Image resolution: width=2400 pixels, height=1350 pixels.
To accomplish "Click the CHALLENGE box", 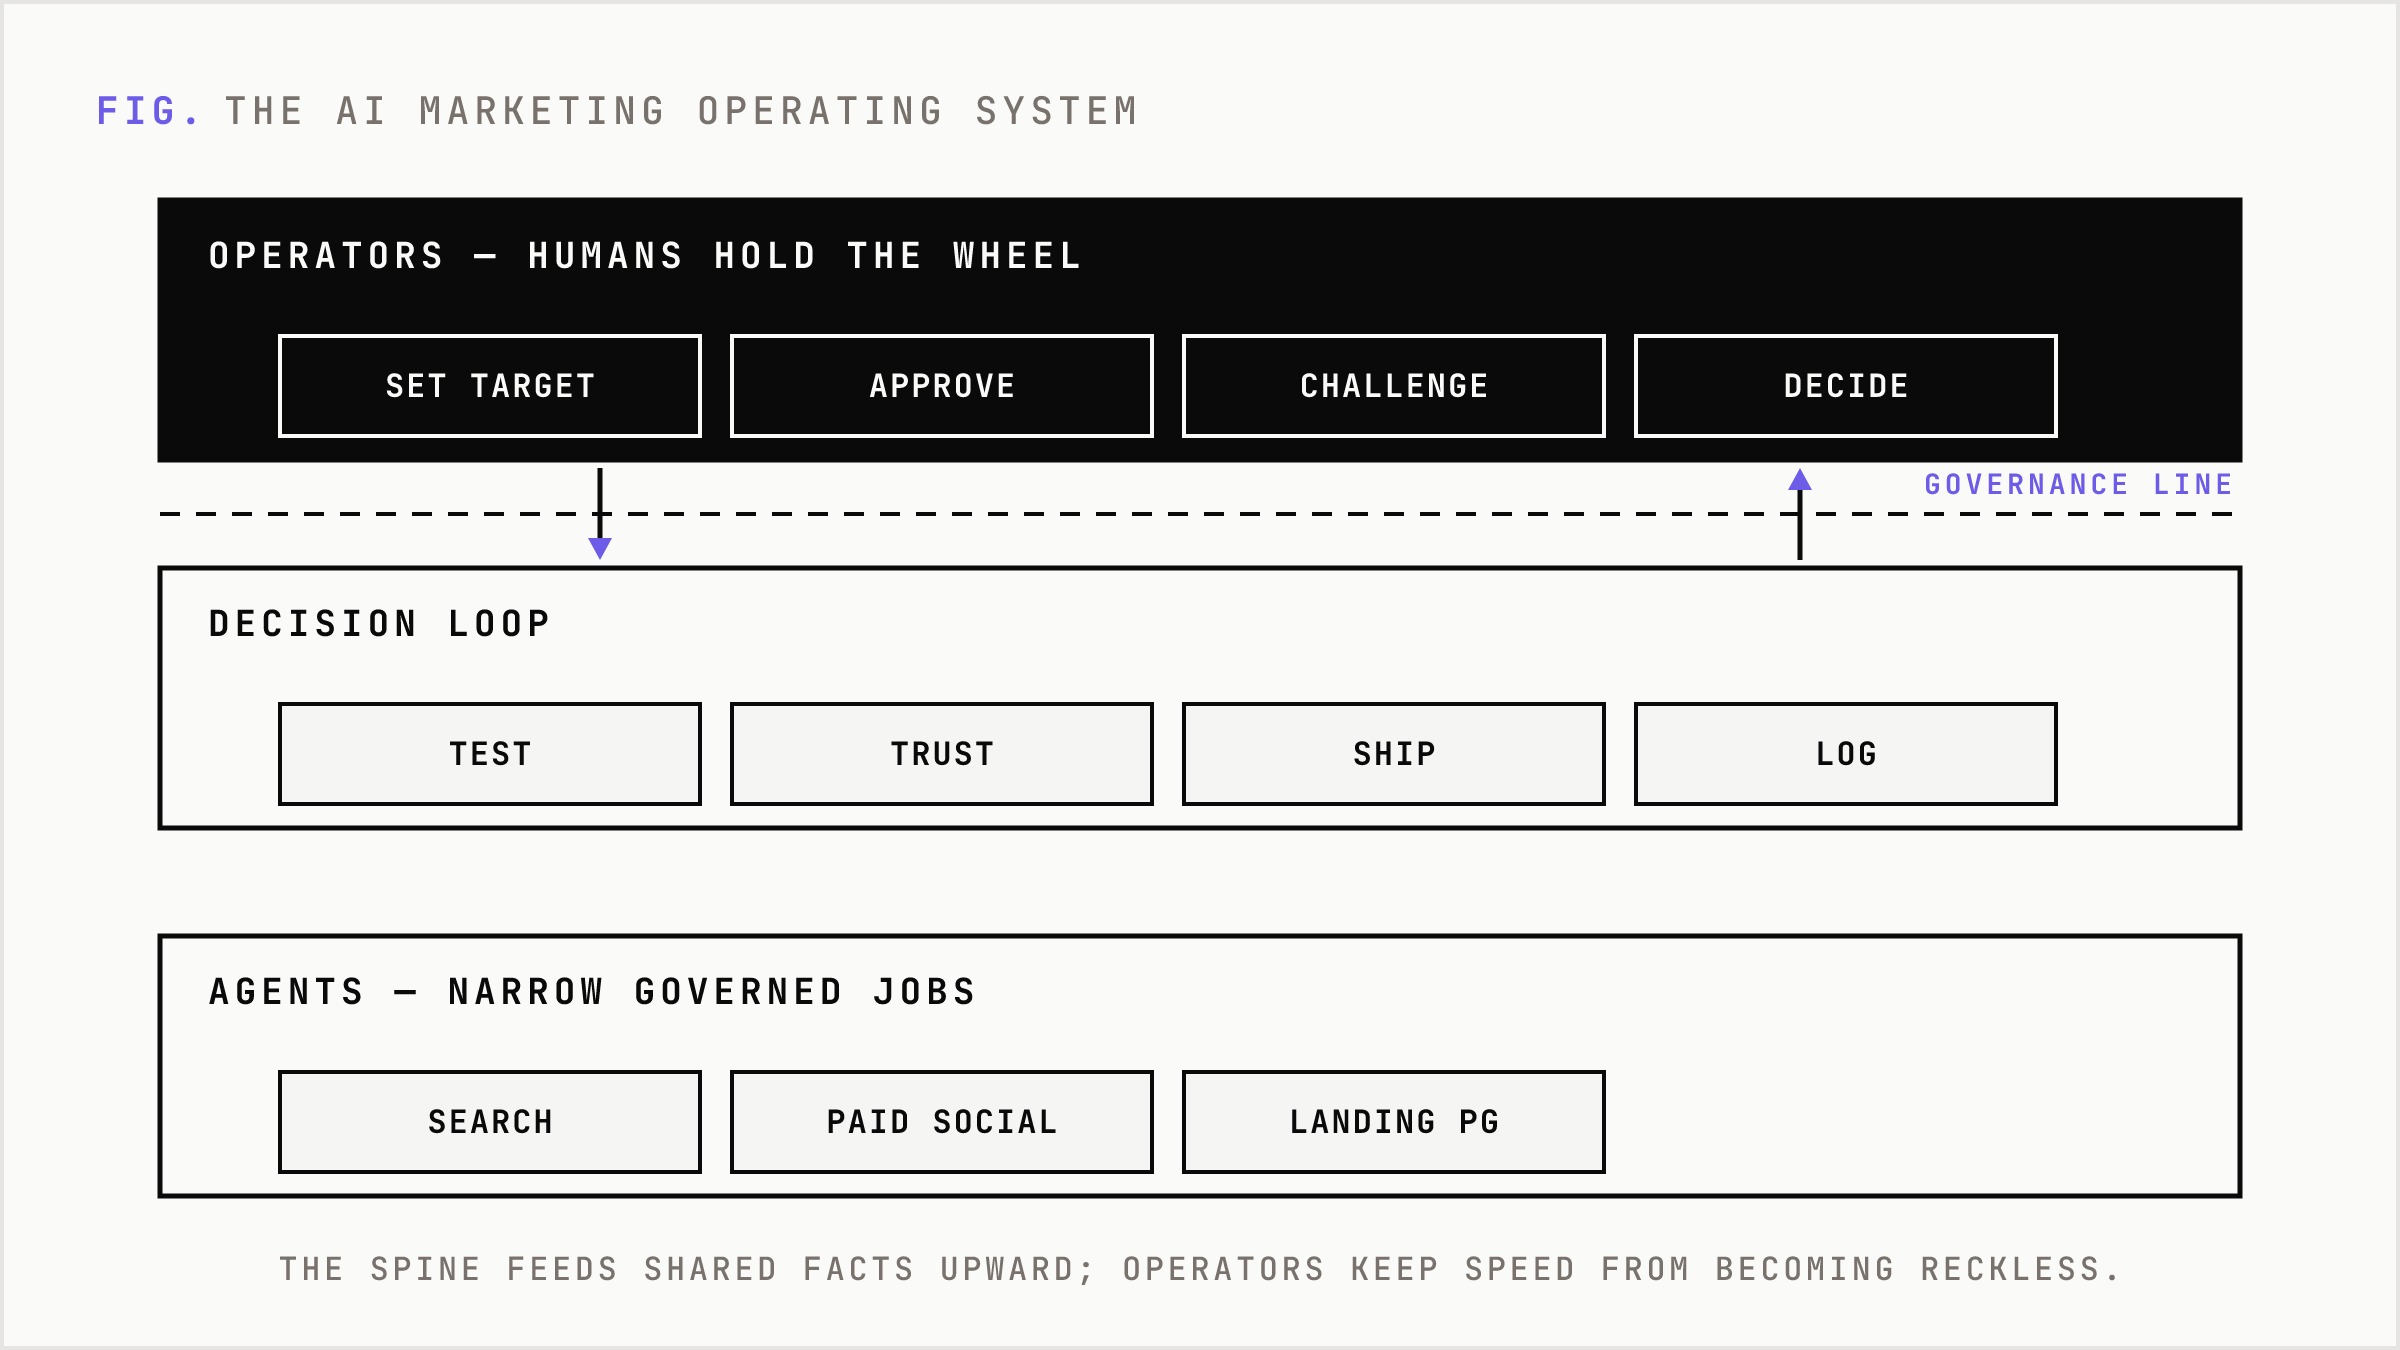I will pos(1394,386).
